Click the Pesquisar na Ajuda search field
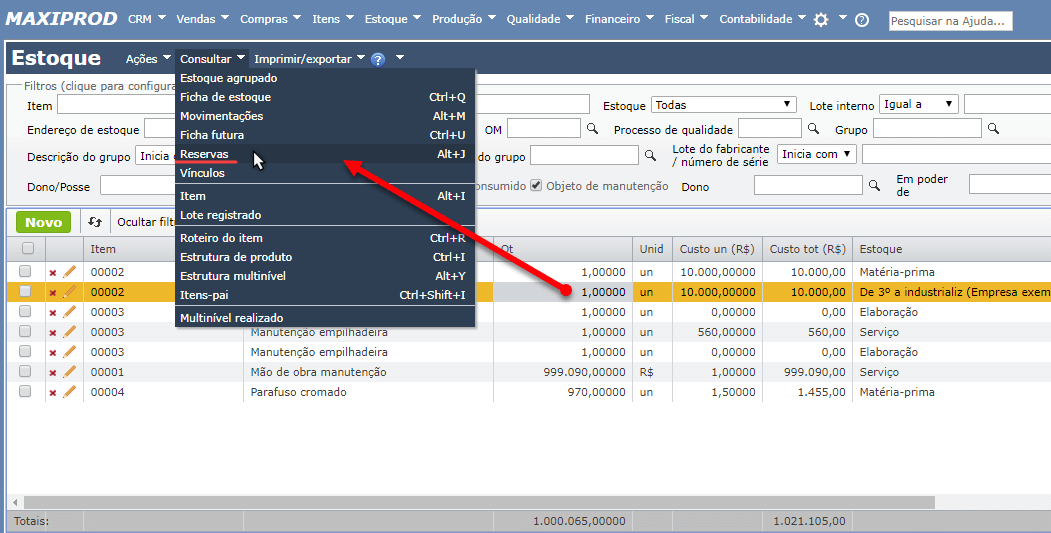 tap(949, 21)
